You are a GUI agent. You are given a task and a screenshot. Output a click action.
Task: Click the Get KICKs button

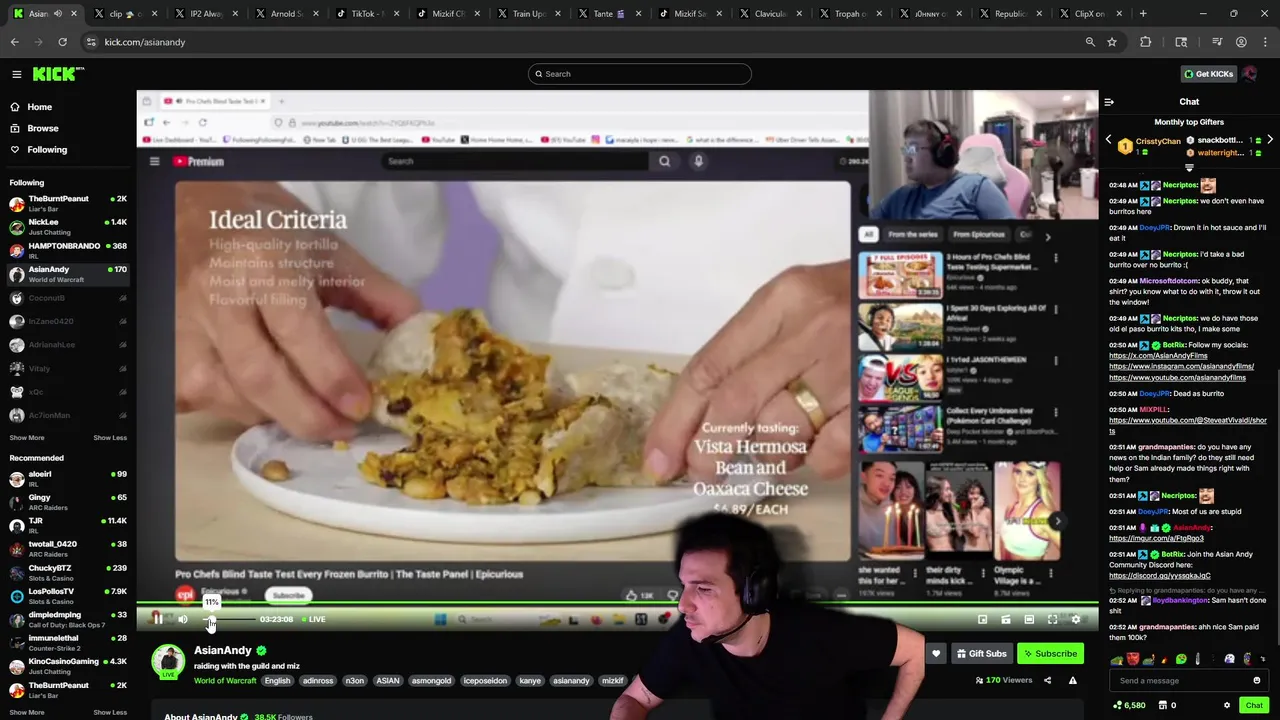(1209, 74)
